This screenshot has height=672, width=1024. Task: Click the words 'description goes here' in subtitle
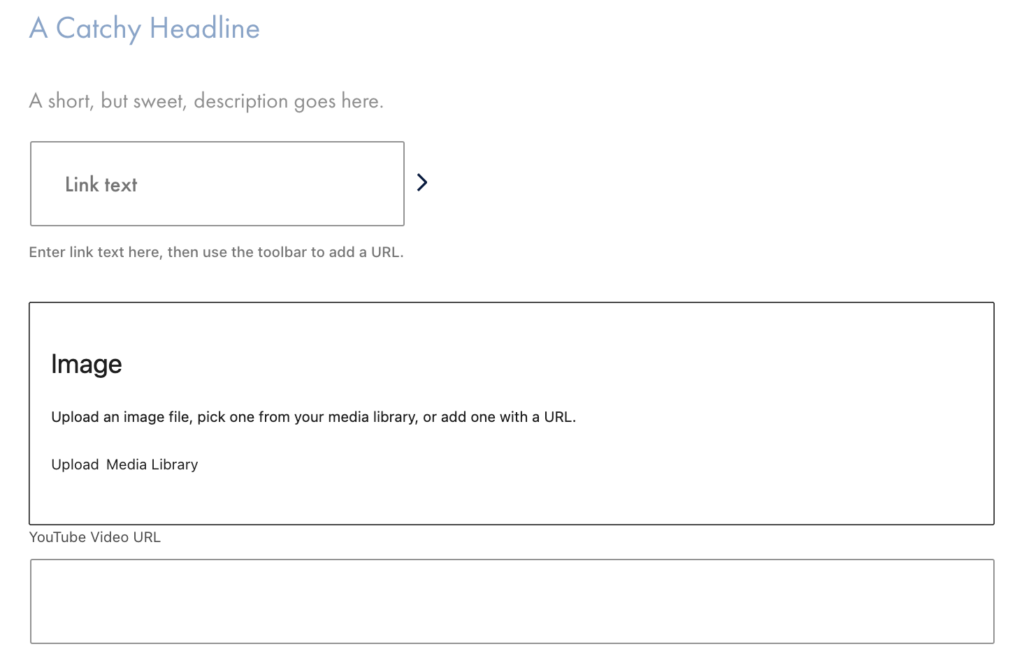pos(288,101)
